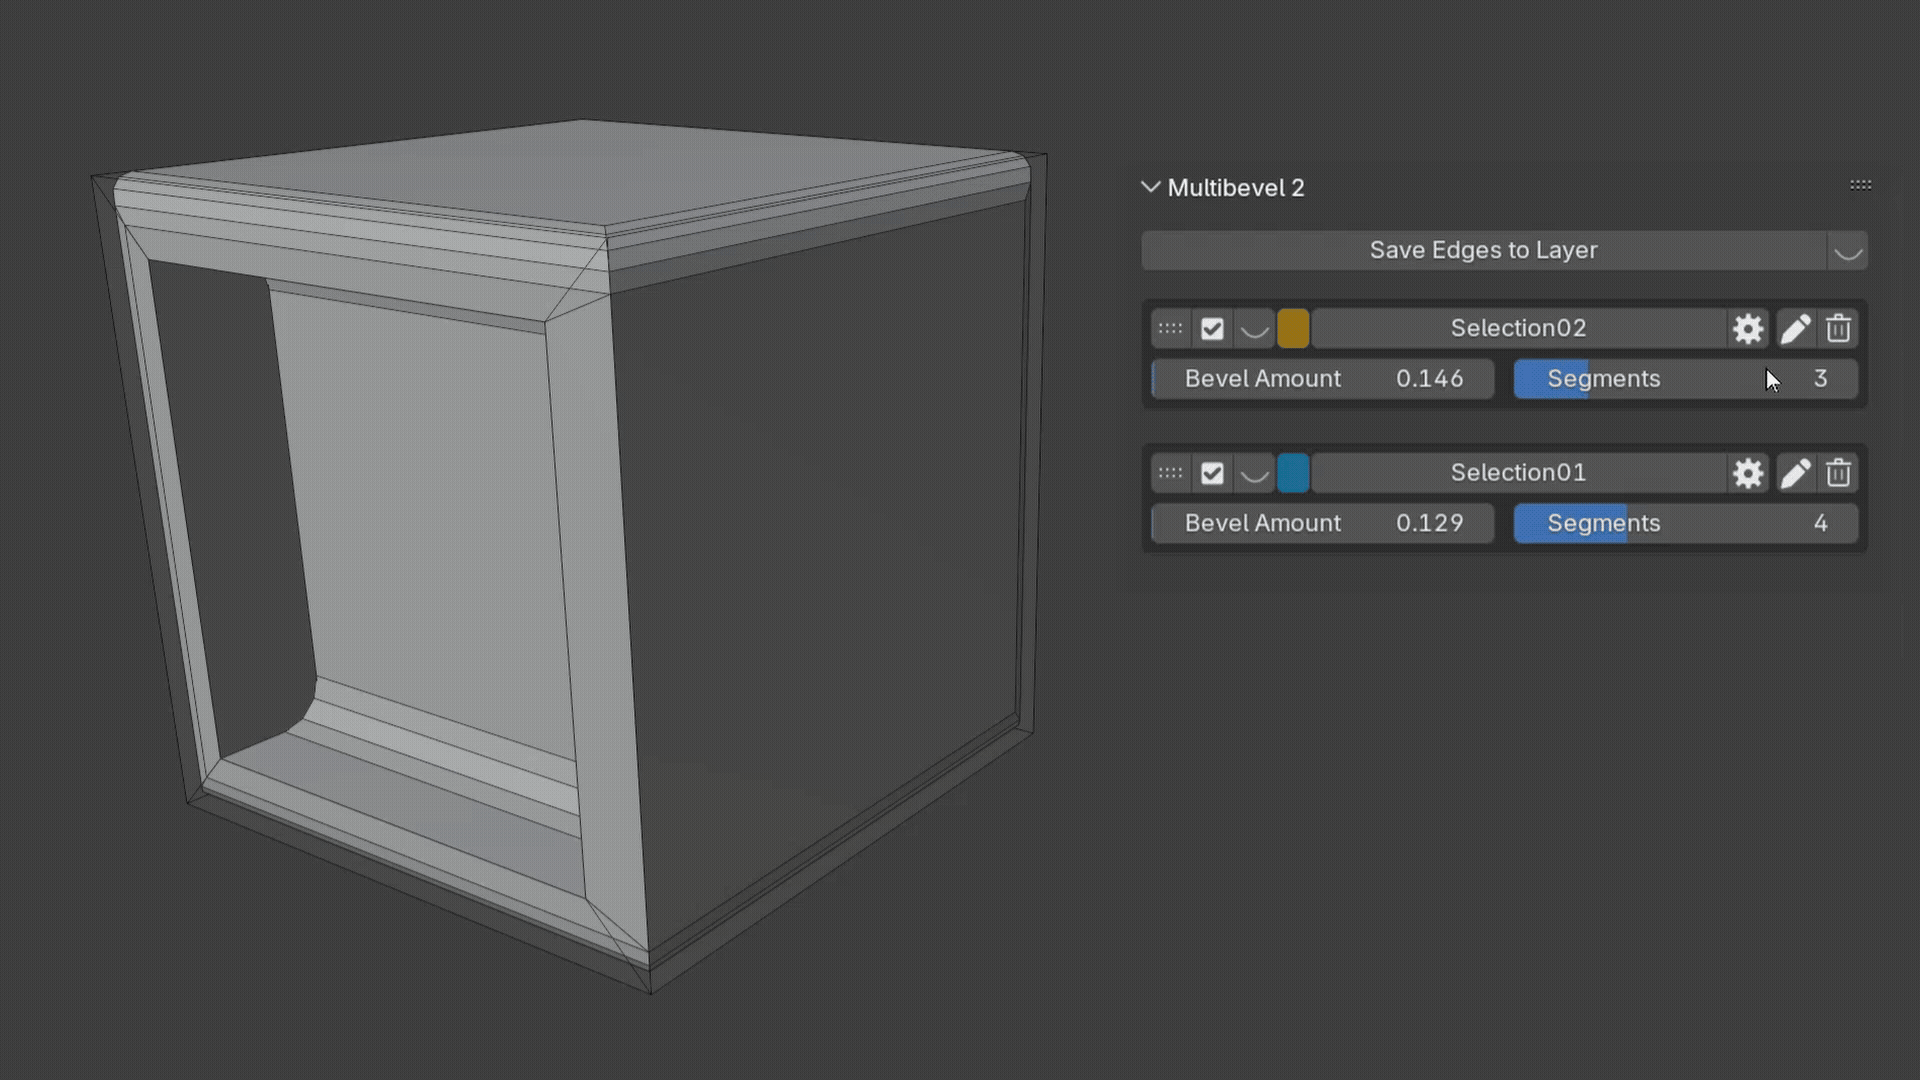Open dropdown beside Save Edges to Layer
This screenshot has width=1920, height=1080.
1847,251
